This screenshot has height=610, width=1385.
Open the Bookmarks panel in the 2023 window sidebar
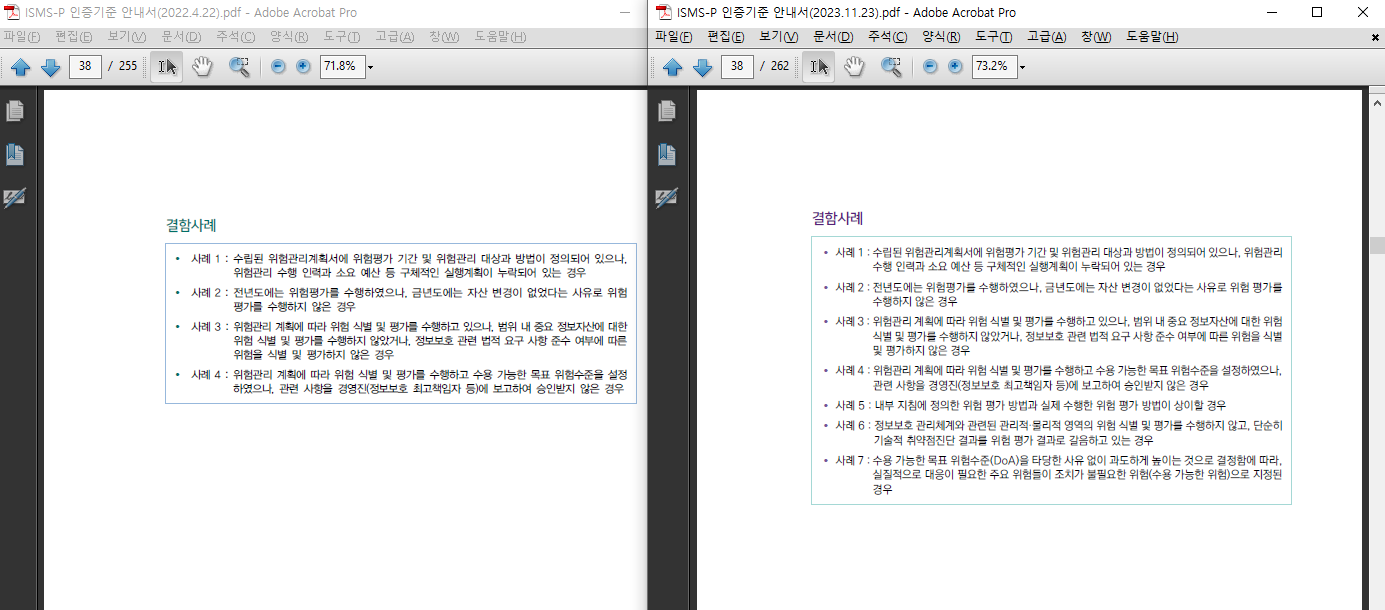point(666,153)
